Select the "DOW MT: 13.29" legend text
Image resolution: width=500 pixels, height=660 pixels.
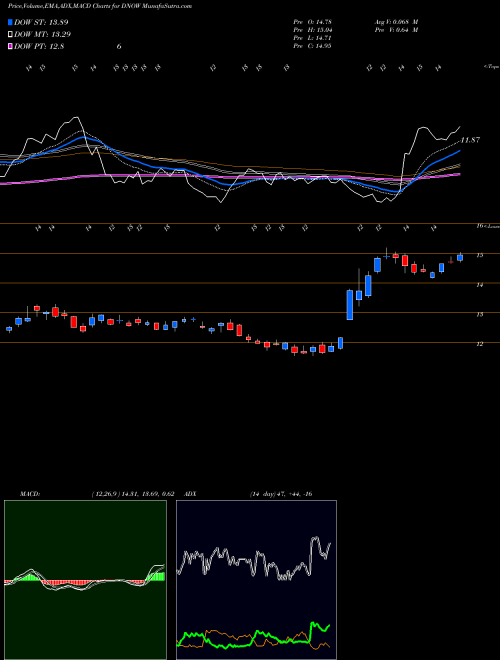(43, 35)
